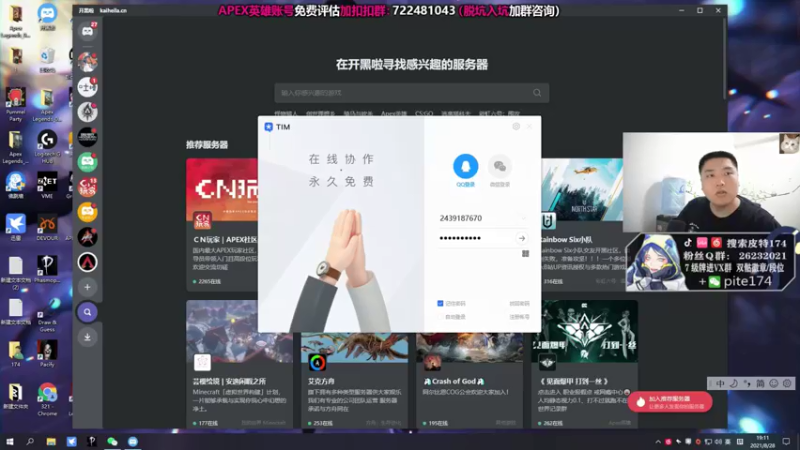The height and width of the screenshot is (450, 800).
Task: Select the CS:GO category tag
Action: (x=424, y=113)
